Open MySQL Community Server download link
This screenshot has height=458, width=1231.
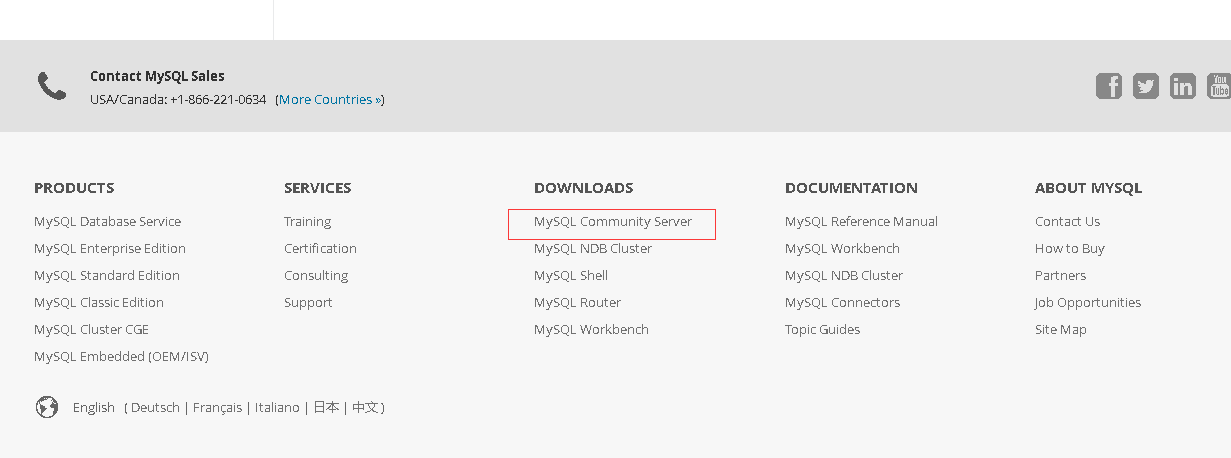pyautogui.click(x=613, y=222)
